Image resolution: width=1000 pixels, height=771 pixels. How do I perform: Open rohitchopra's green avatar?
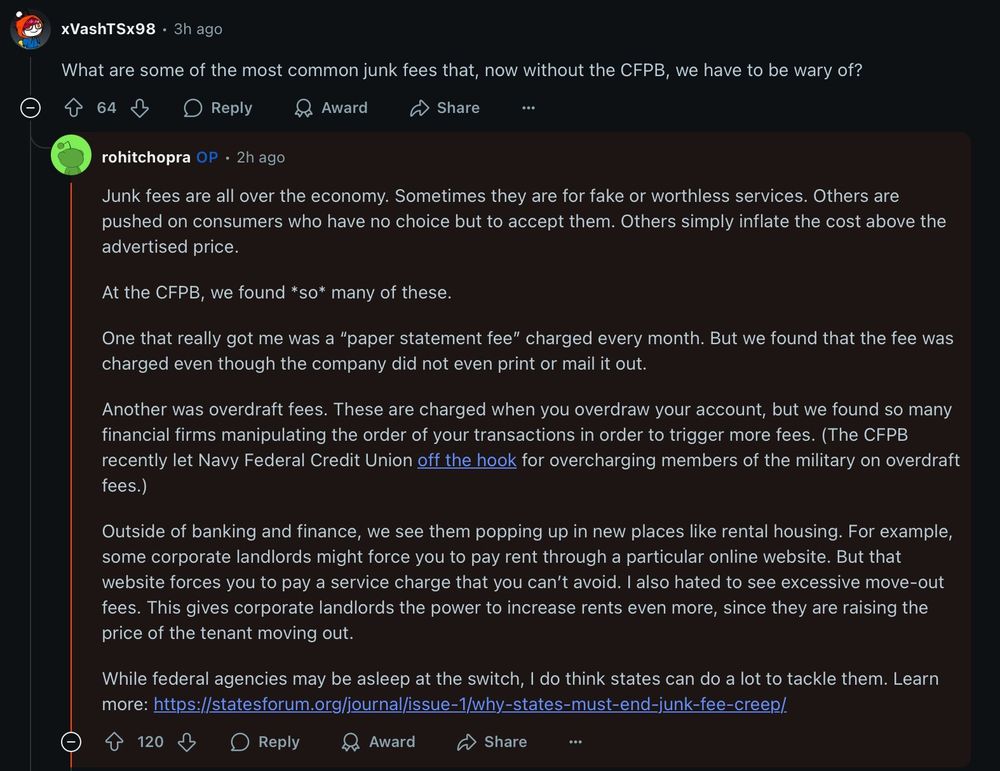click(71, 155)
